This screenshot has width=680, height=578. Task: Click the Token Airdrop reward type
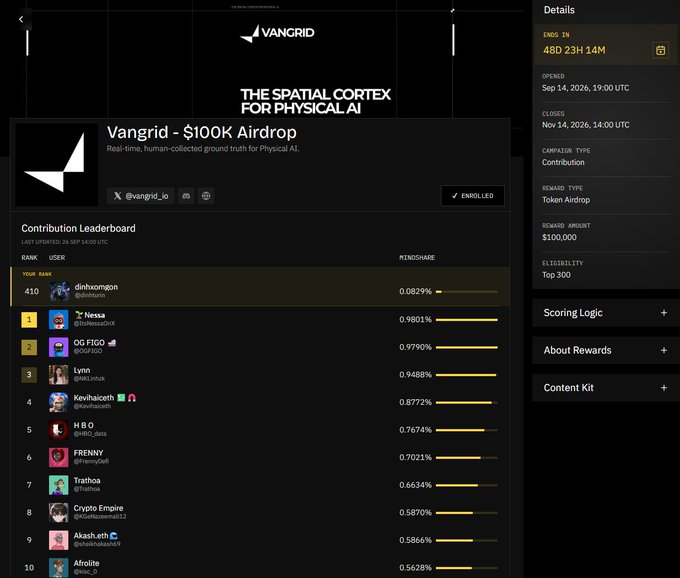tap(566, 200)
